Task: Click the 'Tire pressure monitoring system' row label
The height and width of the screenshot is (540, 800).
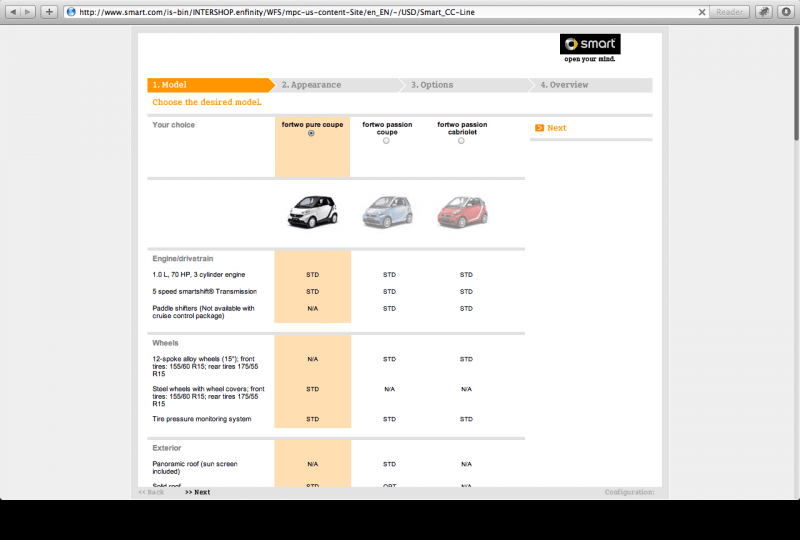Action: coord(202,419)
